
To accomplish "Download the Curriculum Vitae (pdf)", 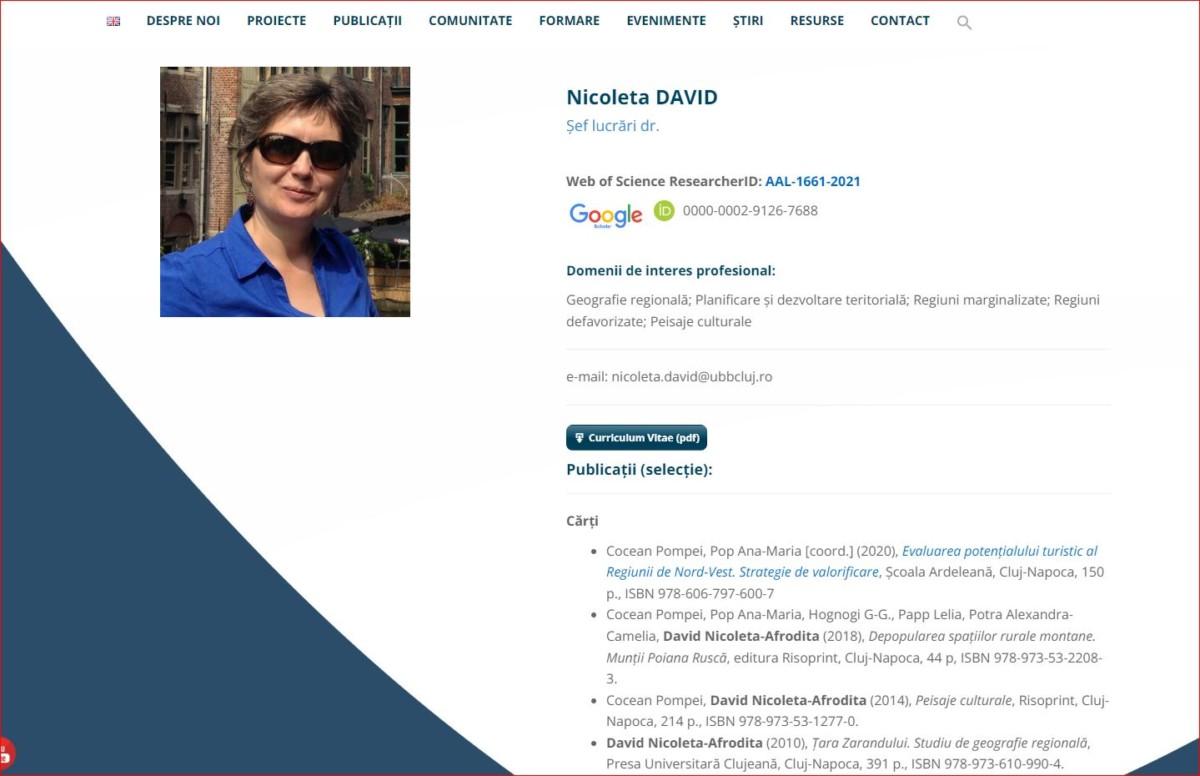I will [x=636, y=438].
